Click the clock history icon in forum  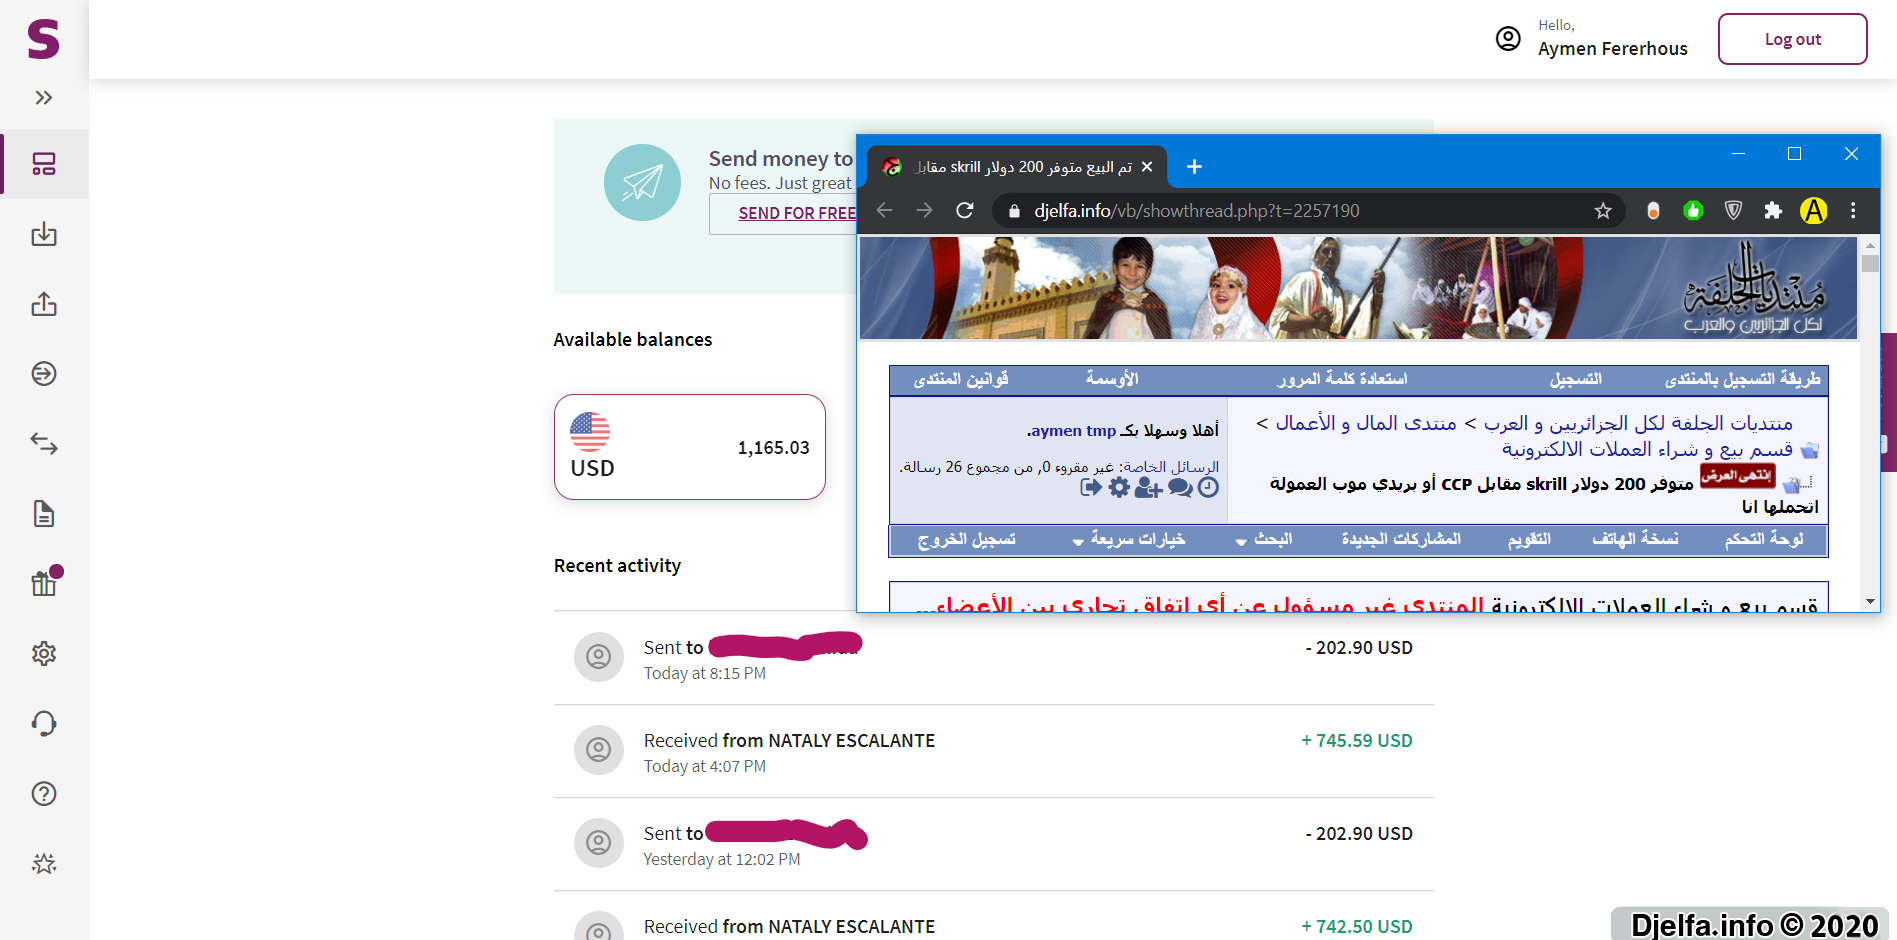click(1208, 487)
